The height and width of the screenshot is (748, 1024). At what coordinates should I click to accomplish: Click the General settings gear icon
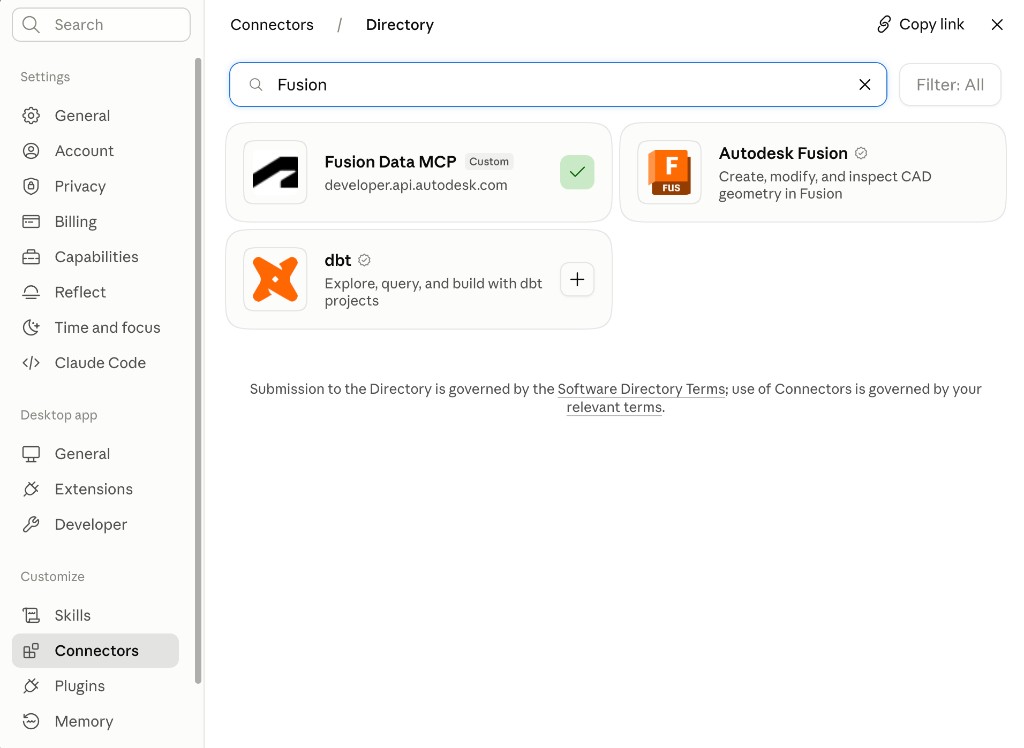(31, 116)
